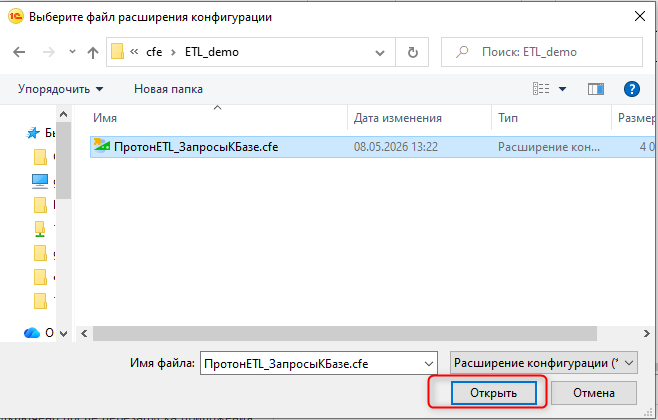Click the Открыть button
Image resolution: width=658 pixels, height=420 pixels.
tap(494, 393)
